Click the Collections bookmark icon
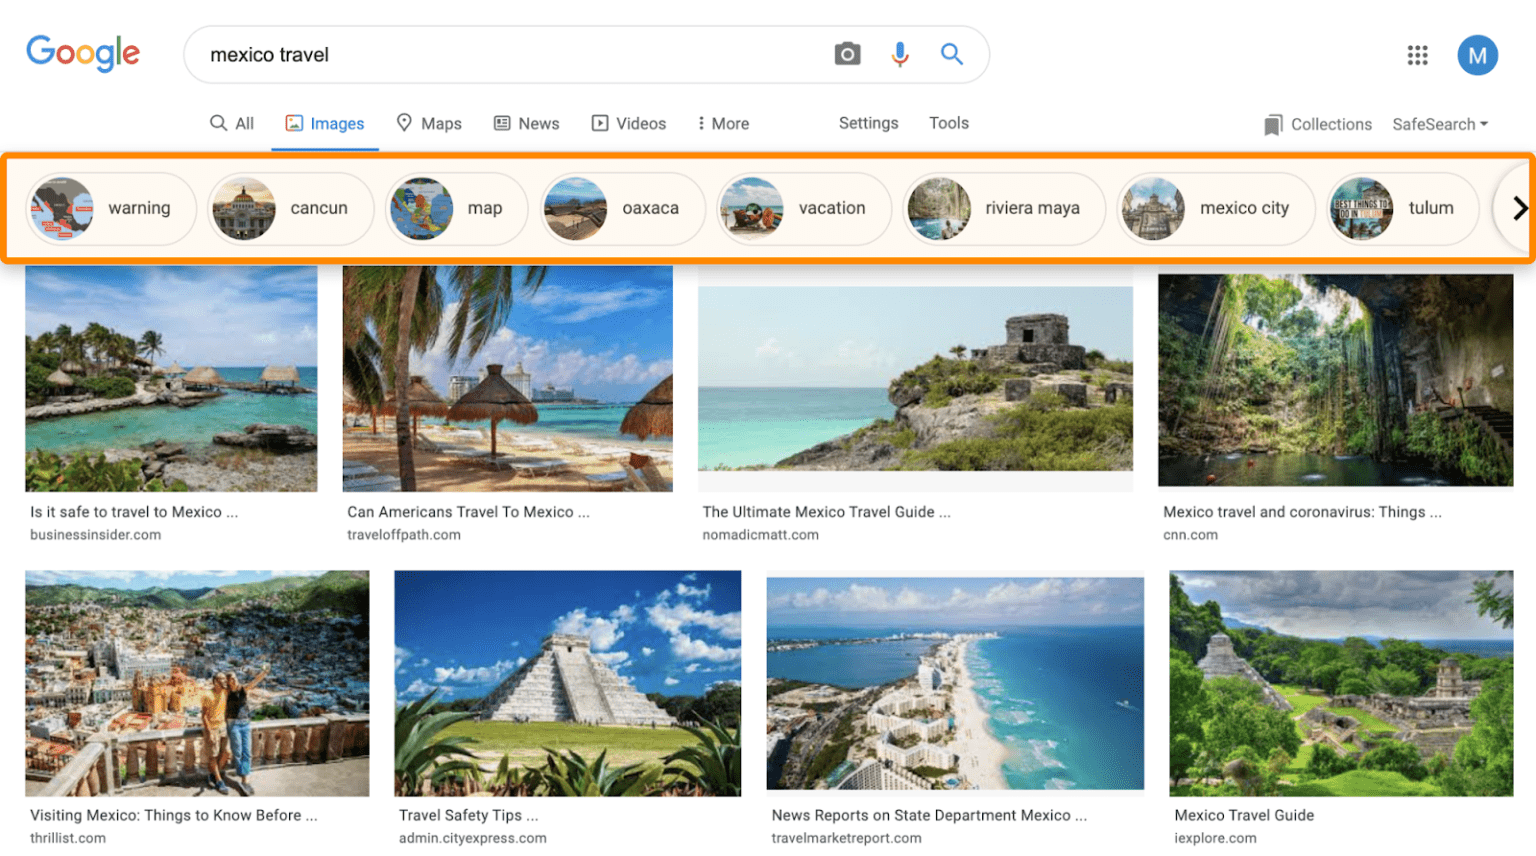The height and width of the screenshot is (856, 1536). [x=1274, y=124]
